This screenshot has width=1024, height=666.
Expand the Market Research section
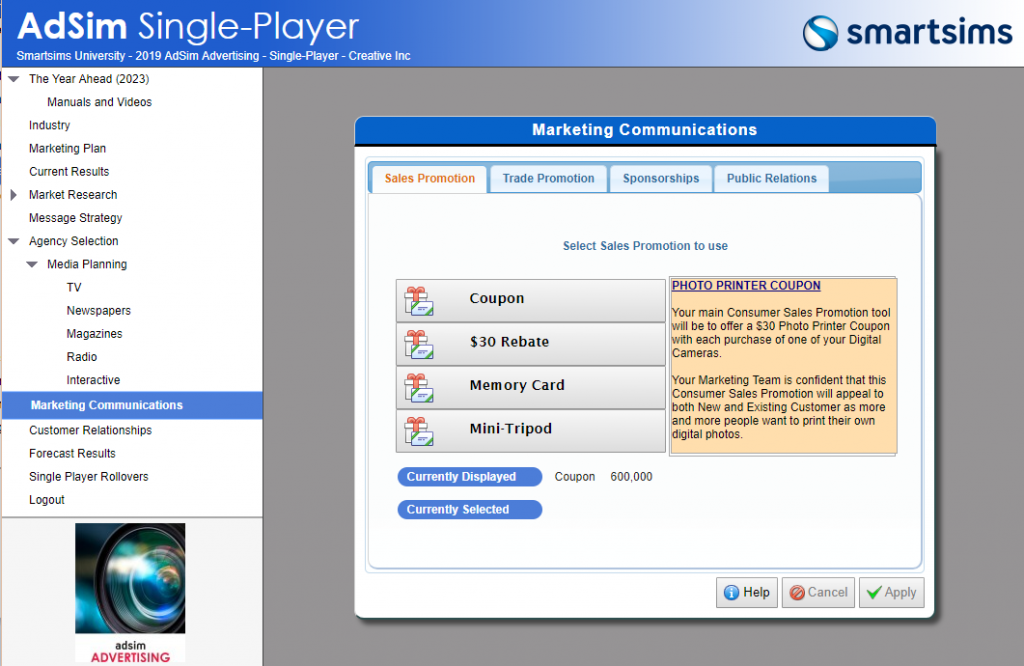(x=14, y=194)
